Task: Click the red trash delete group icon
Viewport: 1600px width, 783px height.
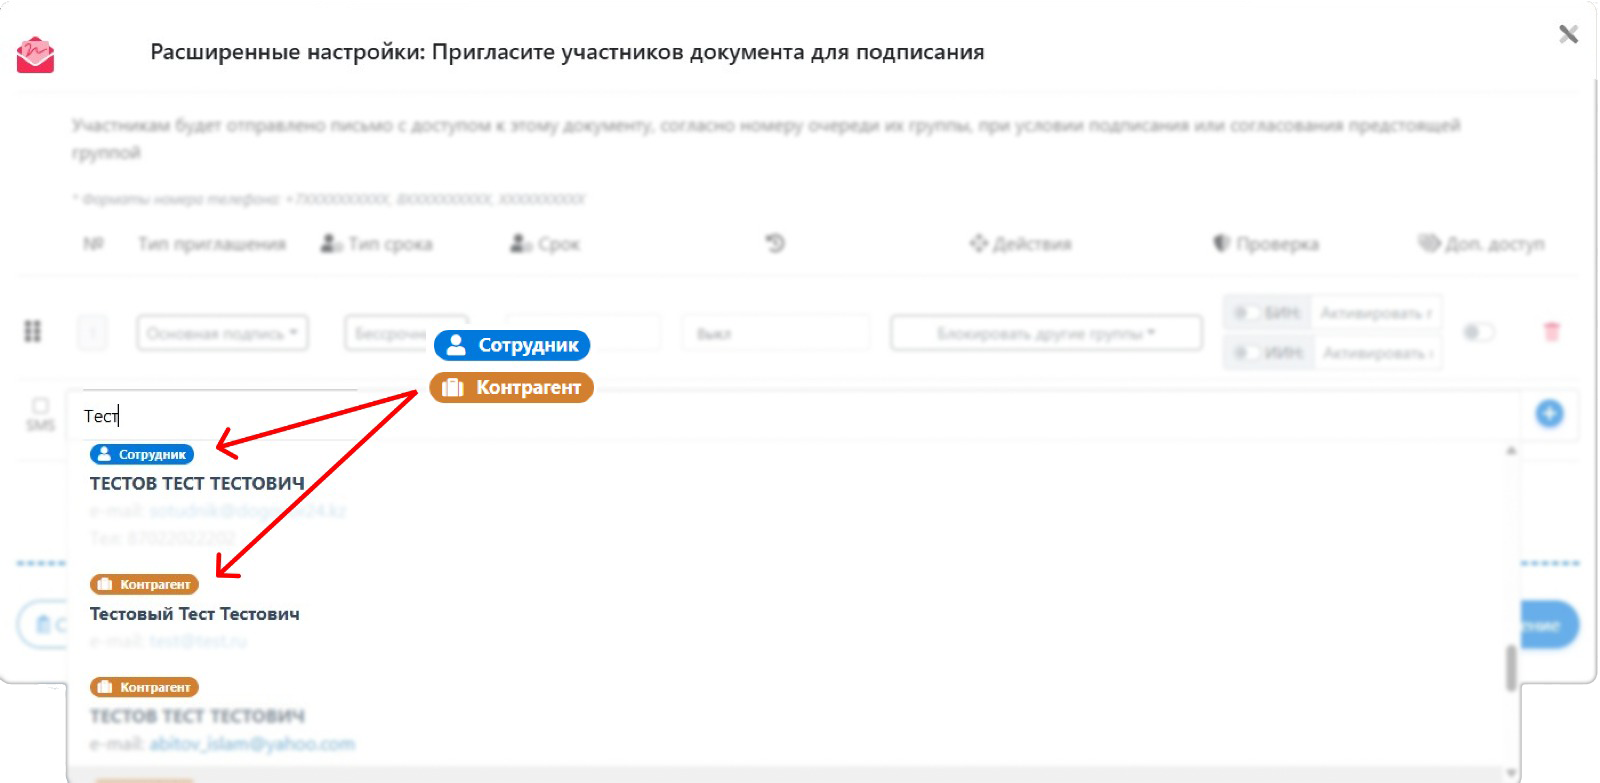Action: click(1551, 331)
